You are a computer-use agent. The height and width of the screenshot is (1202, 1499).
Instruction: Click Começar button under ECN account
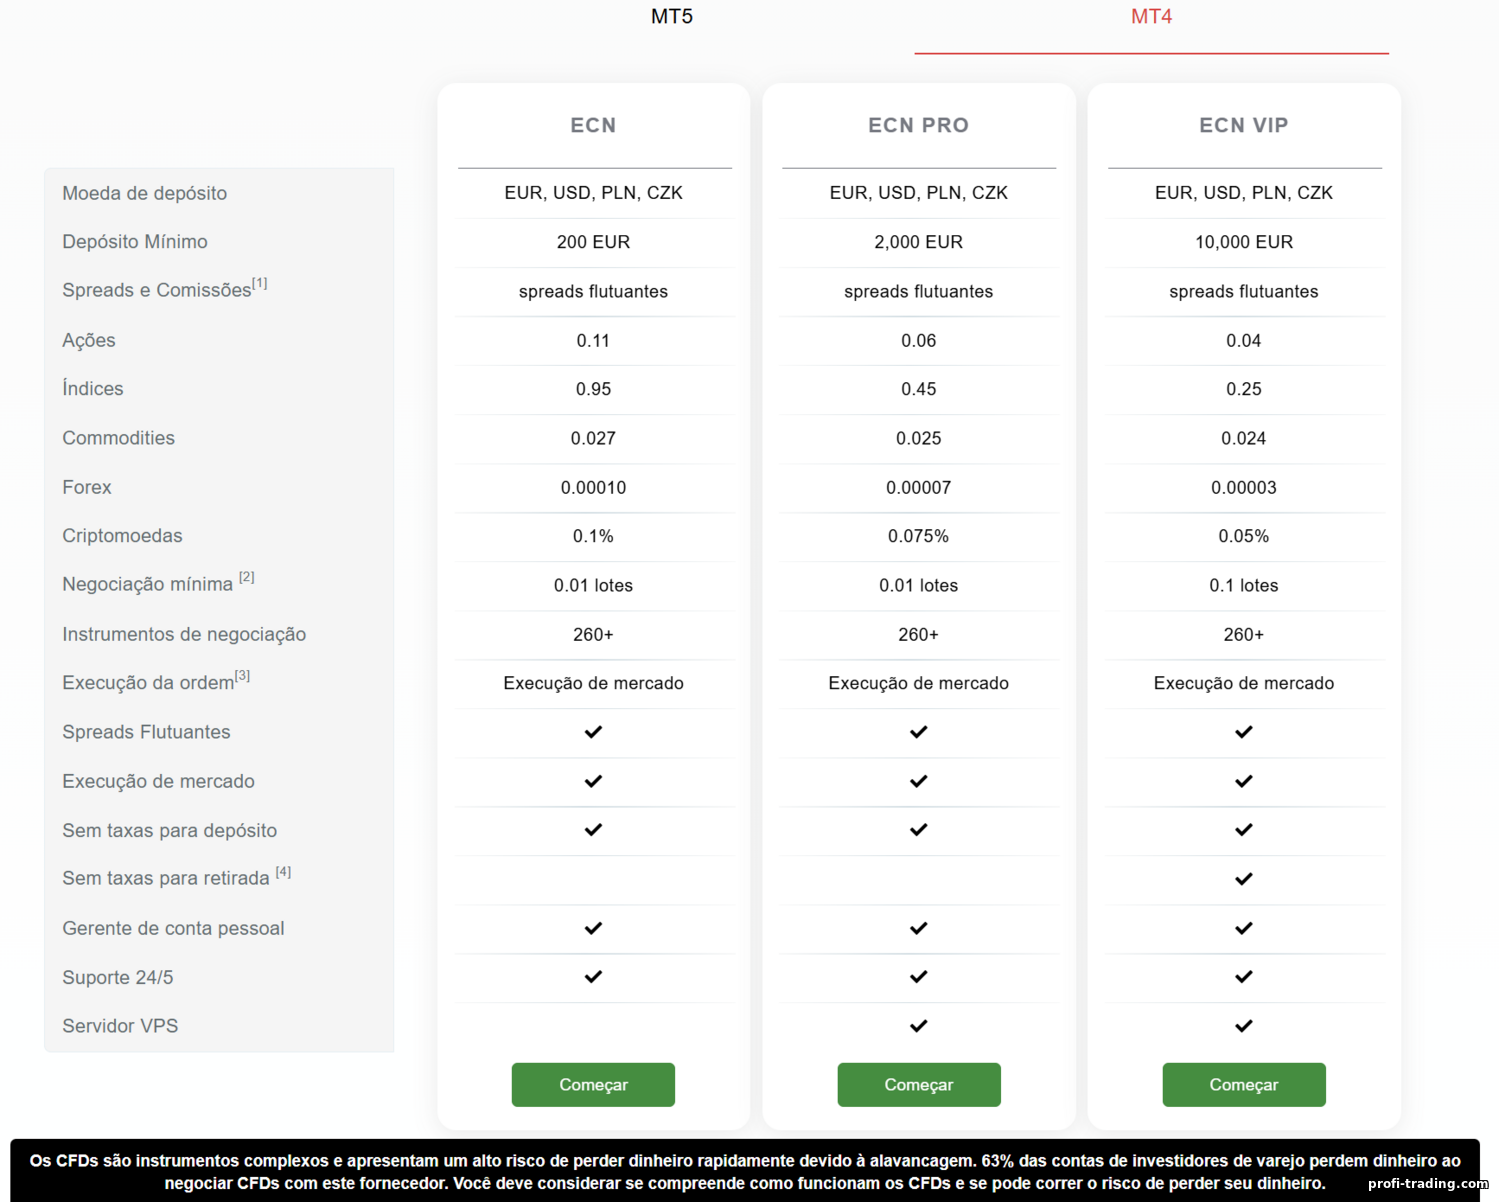point(593,1085)
